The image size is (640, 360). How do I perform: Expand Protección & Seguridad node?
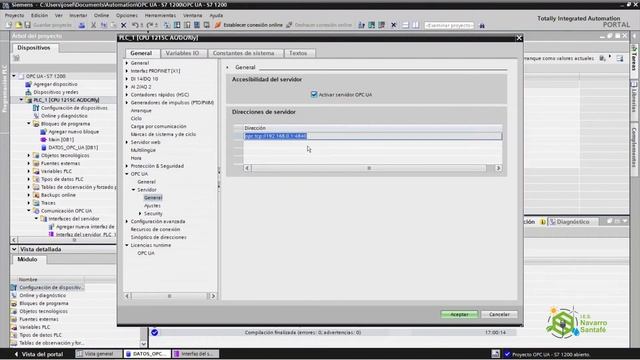coord(127,166)
